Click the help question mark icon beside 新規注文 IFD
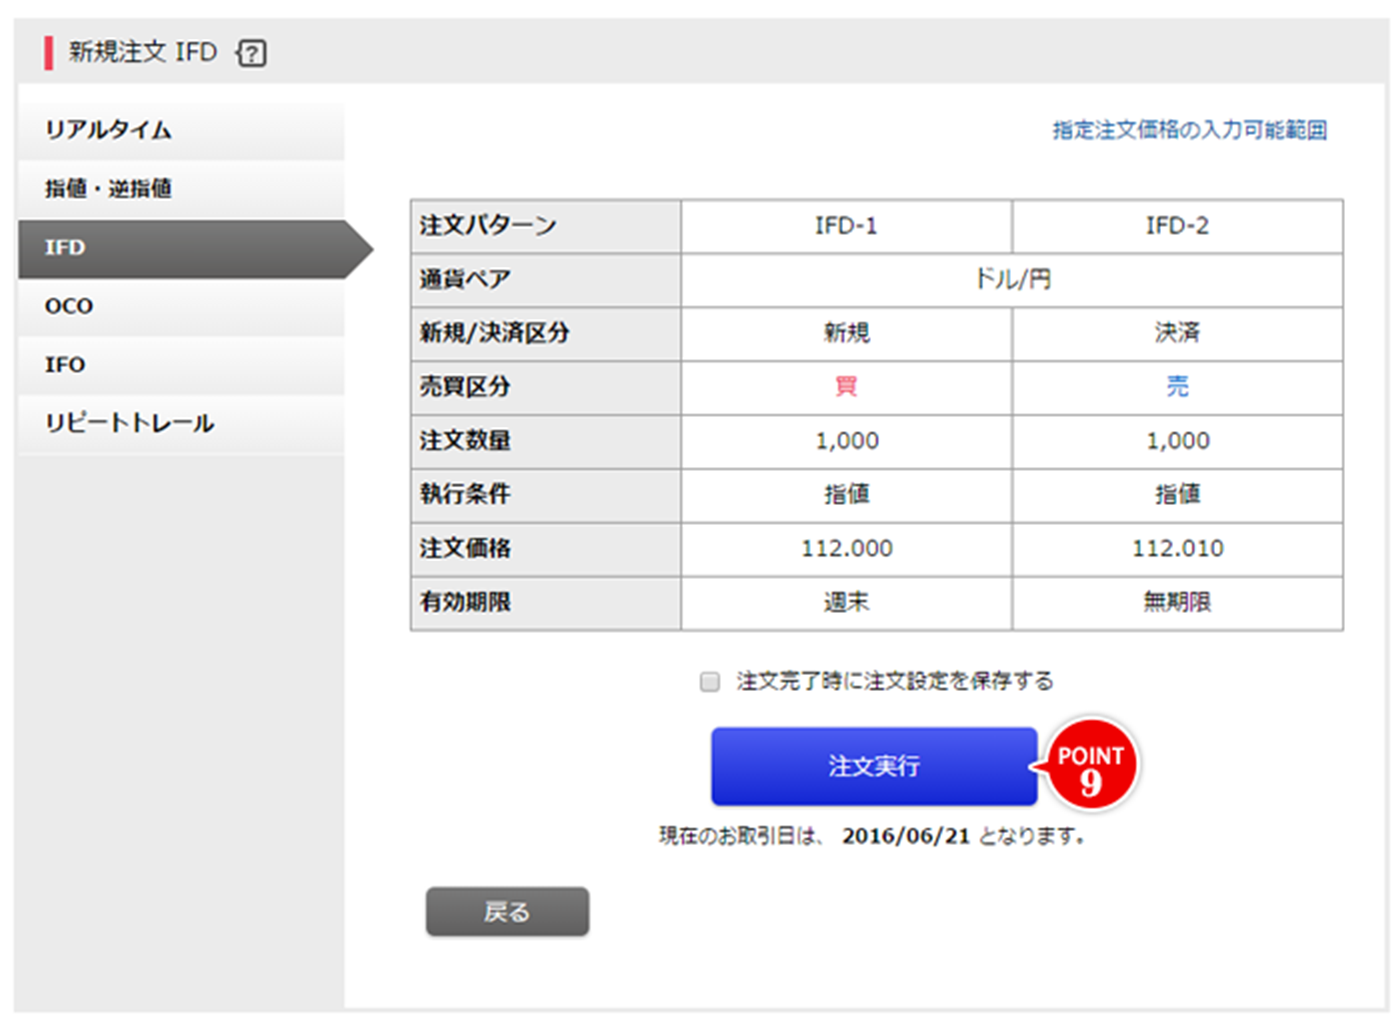The height and width of the screenshot is (1026, 1400). 252,53
